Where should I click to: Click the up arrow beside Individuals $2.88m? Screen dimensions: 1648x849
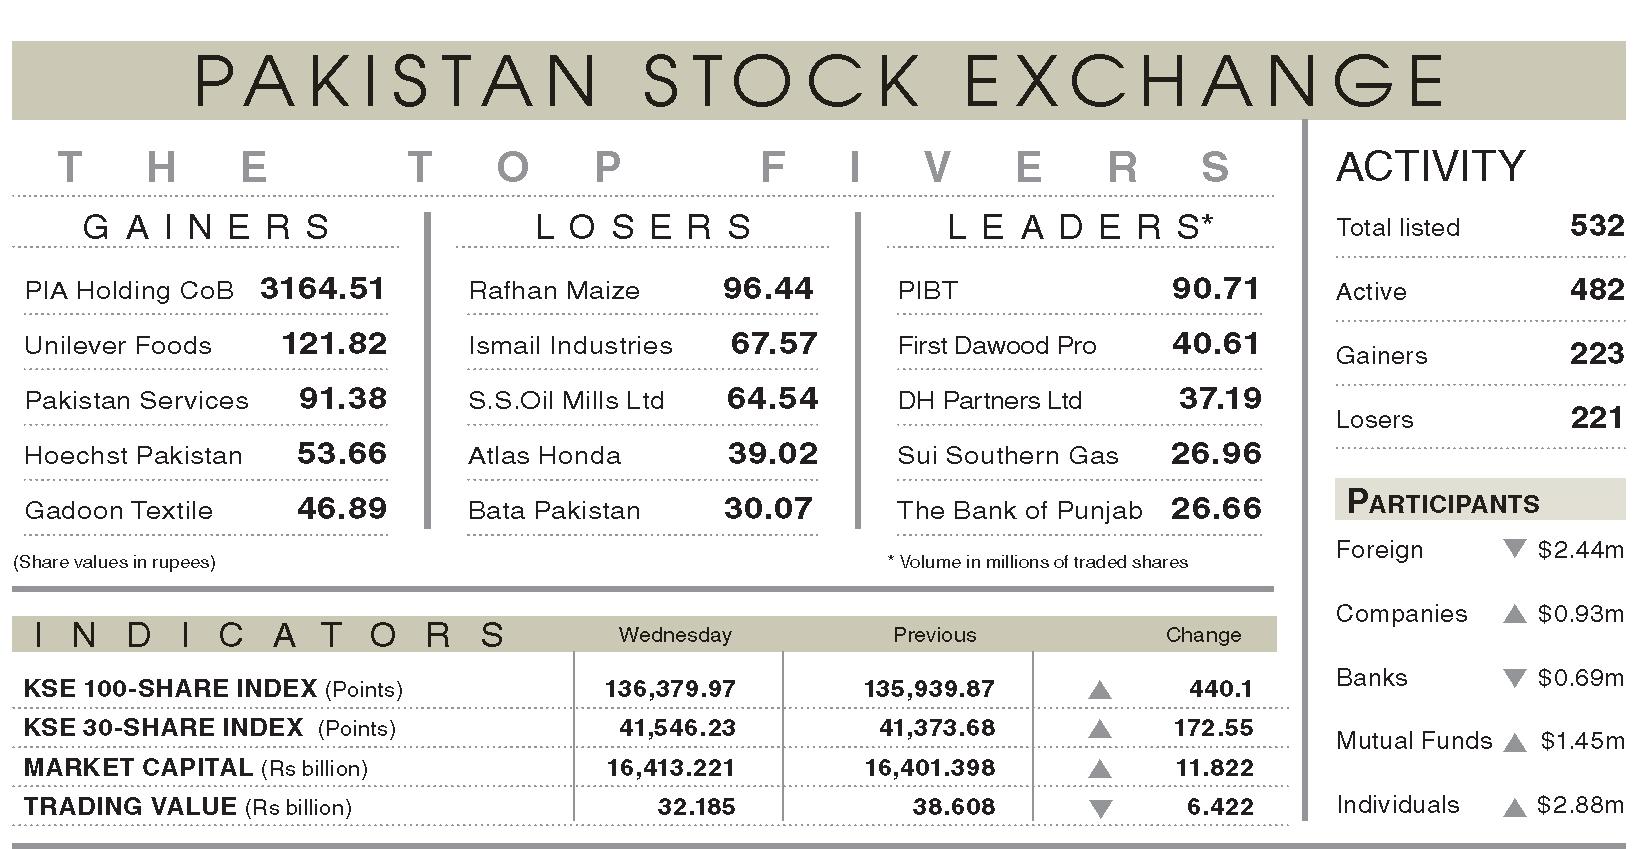click(1515, 806)
